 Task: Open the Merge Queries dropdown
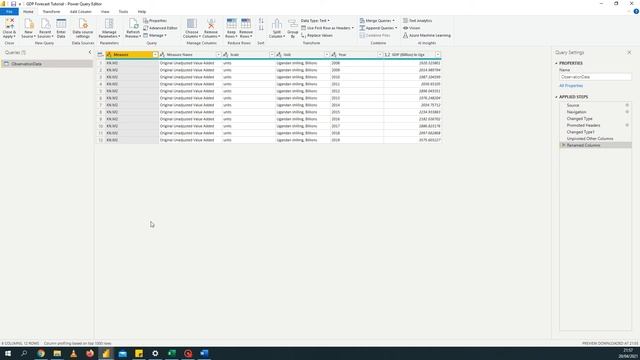pyautogui.click(x=377, y=20)
